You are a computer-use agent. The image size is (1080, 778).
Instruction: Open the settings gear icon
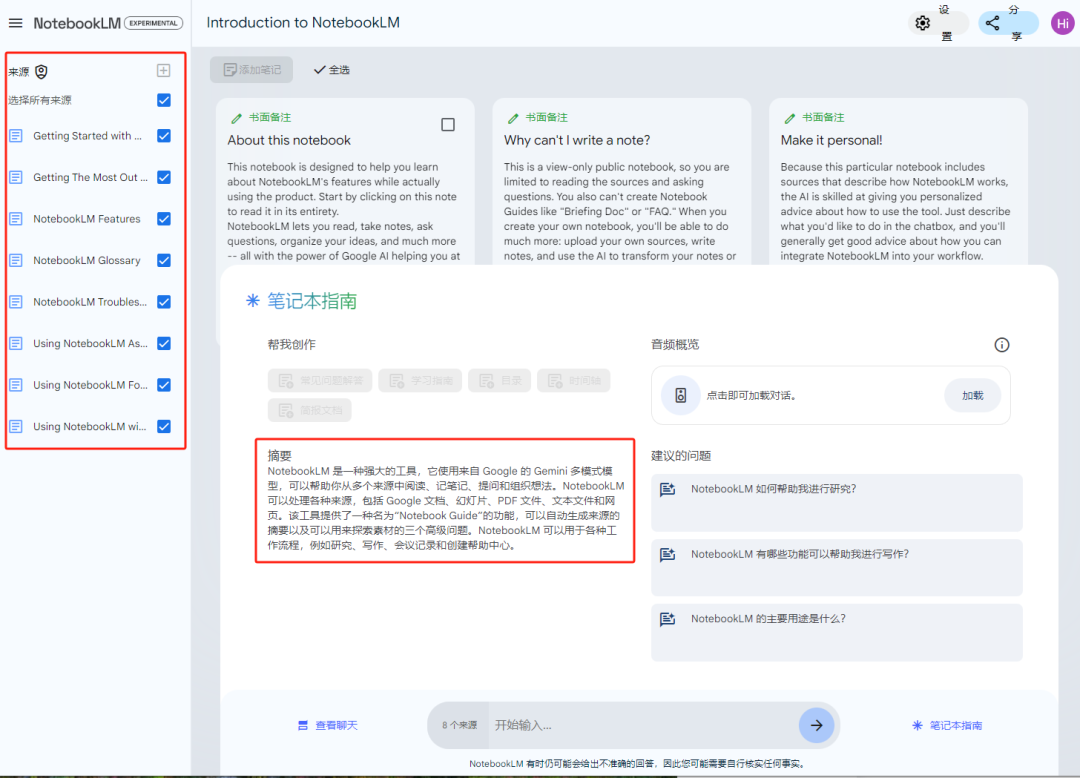922,23
